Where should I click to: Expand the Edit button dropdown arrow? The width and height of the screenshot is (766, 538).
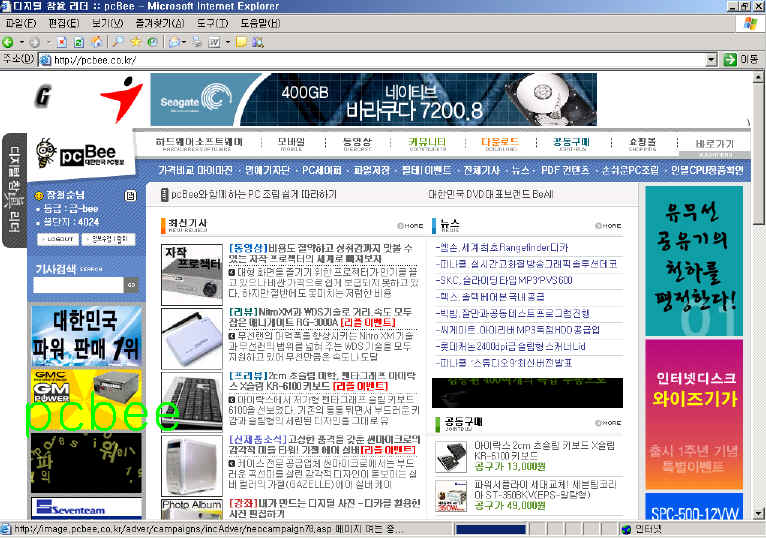tap(228, 43)
